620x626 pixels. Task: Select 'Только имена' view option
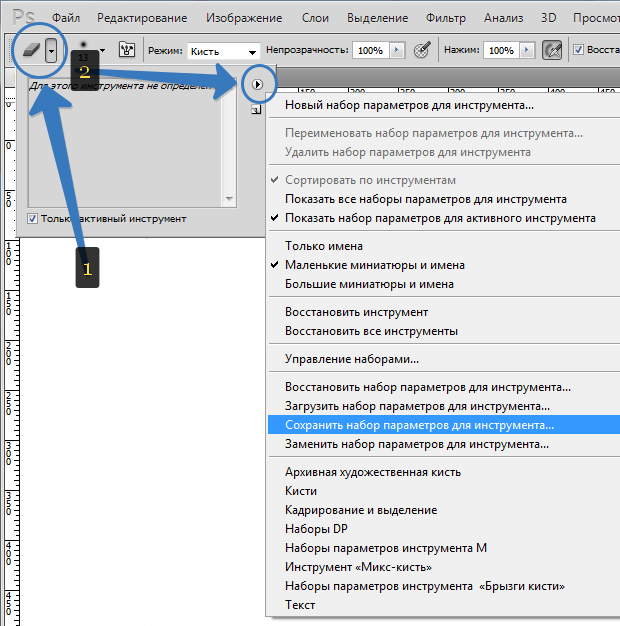coord(324,246)
